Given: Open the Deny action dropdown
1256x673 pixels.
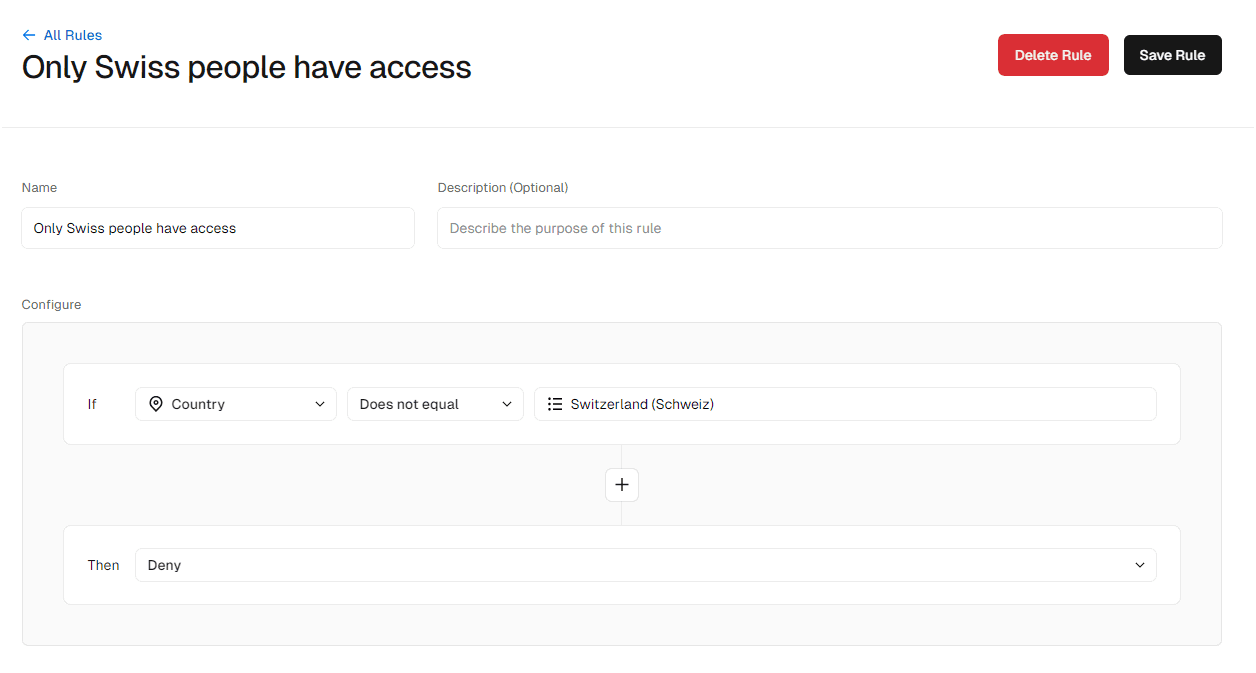Looking at the screenshot, I should [x=646, y=565].
